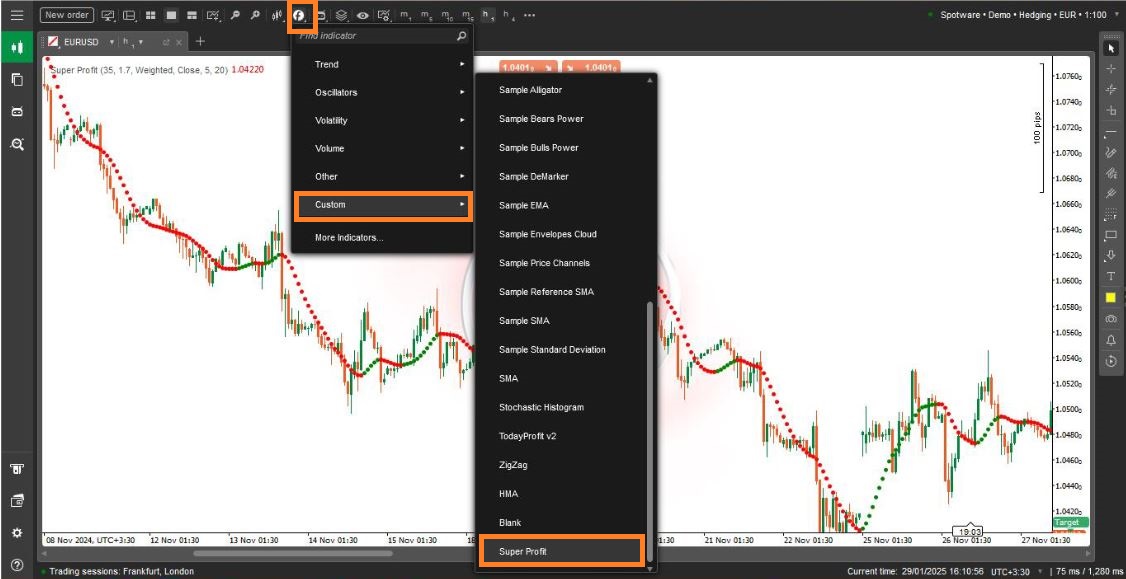Switch to the h1 timeframe

487,16
